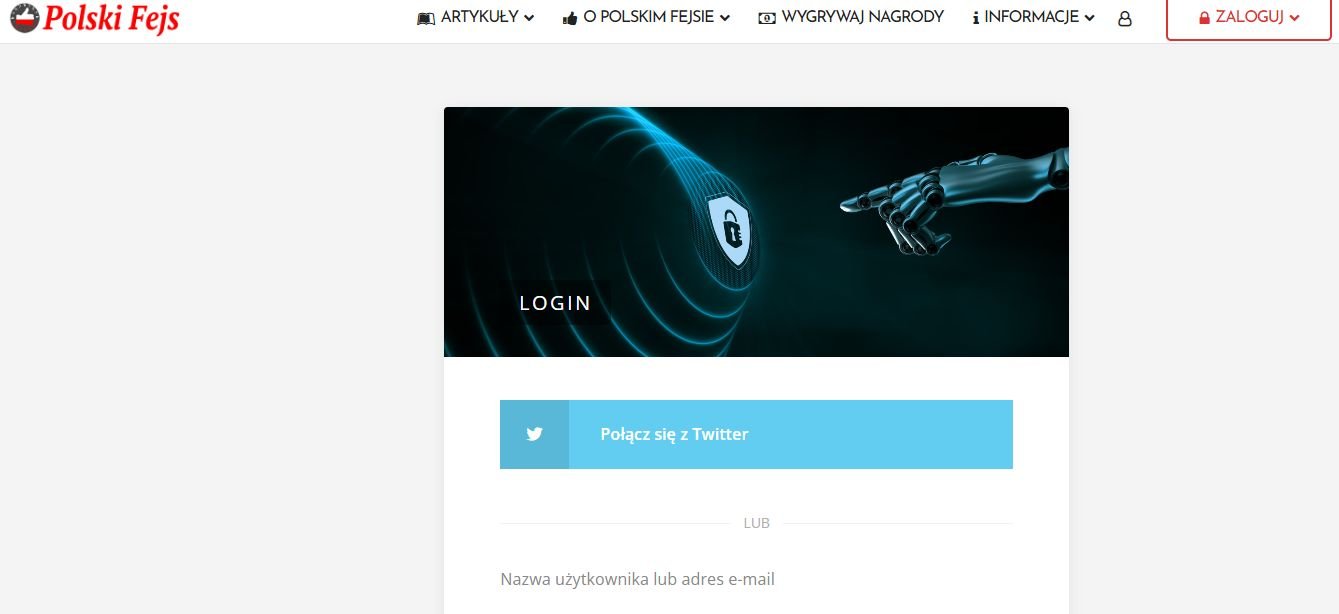This screenshot has height=614, width=1339.
Task: Click the login banner image with robot hand
Action: point(756,232)
